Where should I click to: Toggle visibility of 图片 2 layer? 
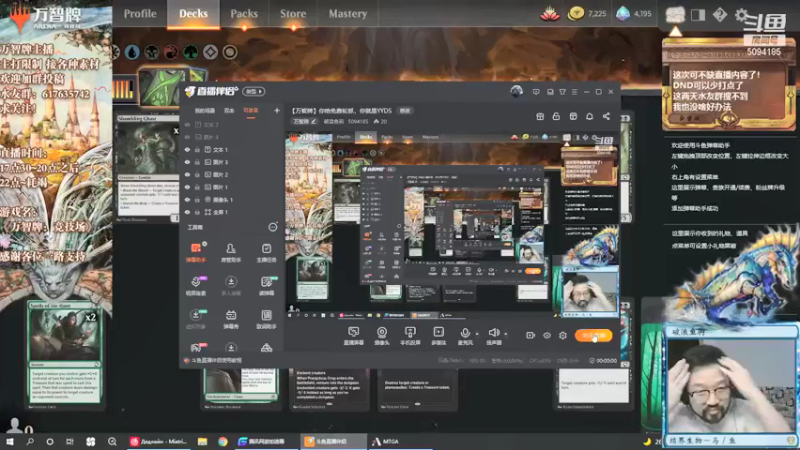(x=187, y=174)
